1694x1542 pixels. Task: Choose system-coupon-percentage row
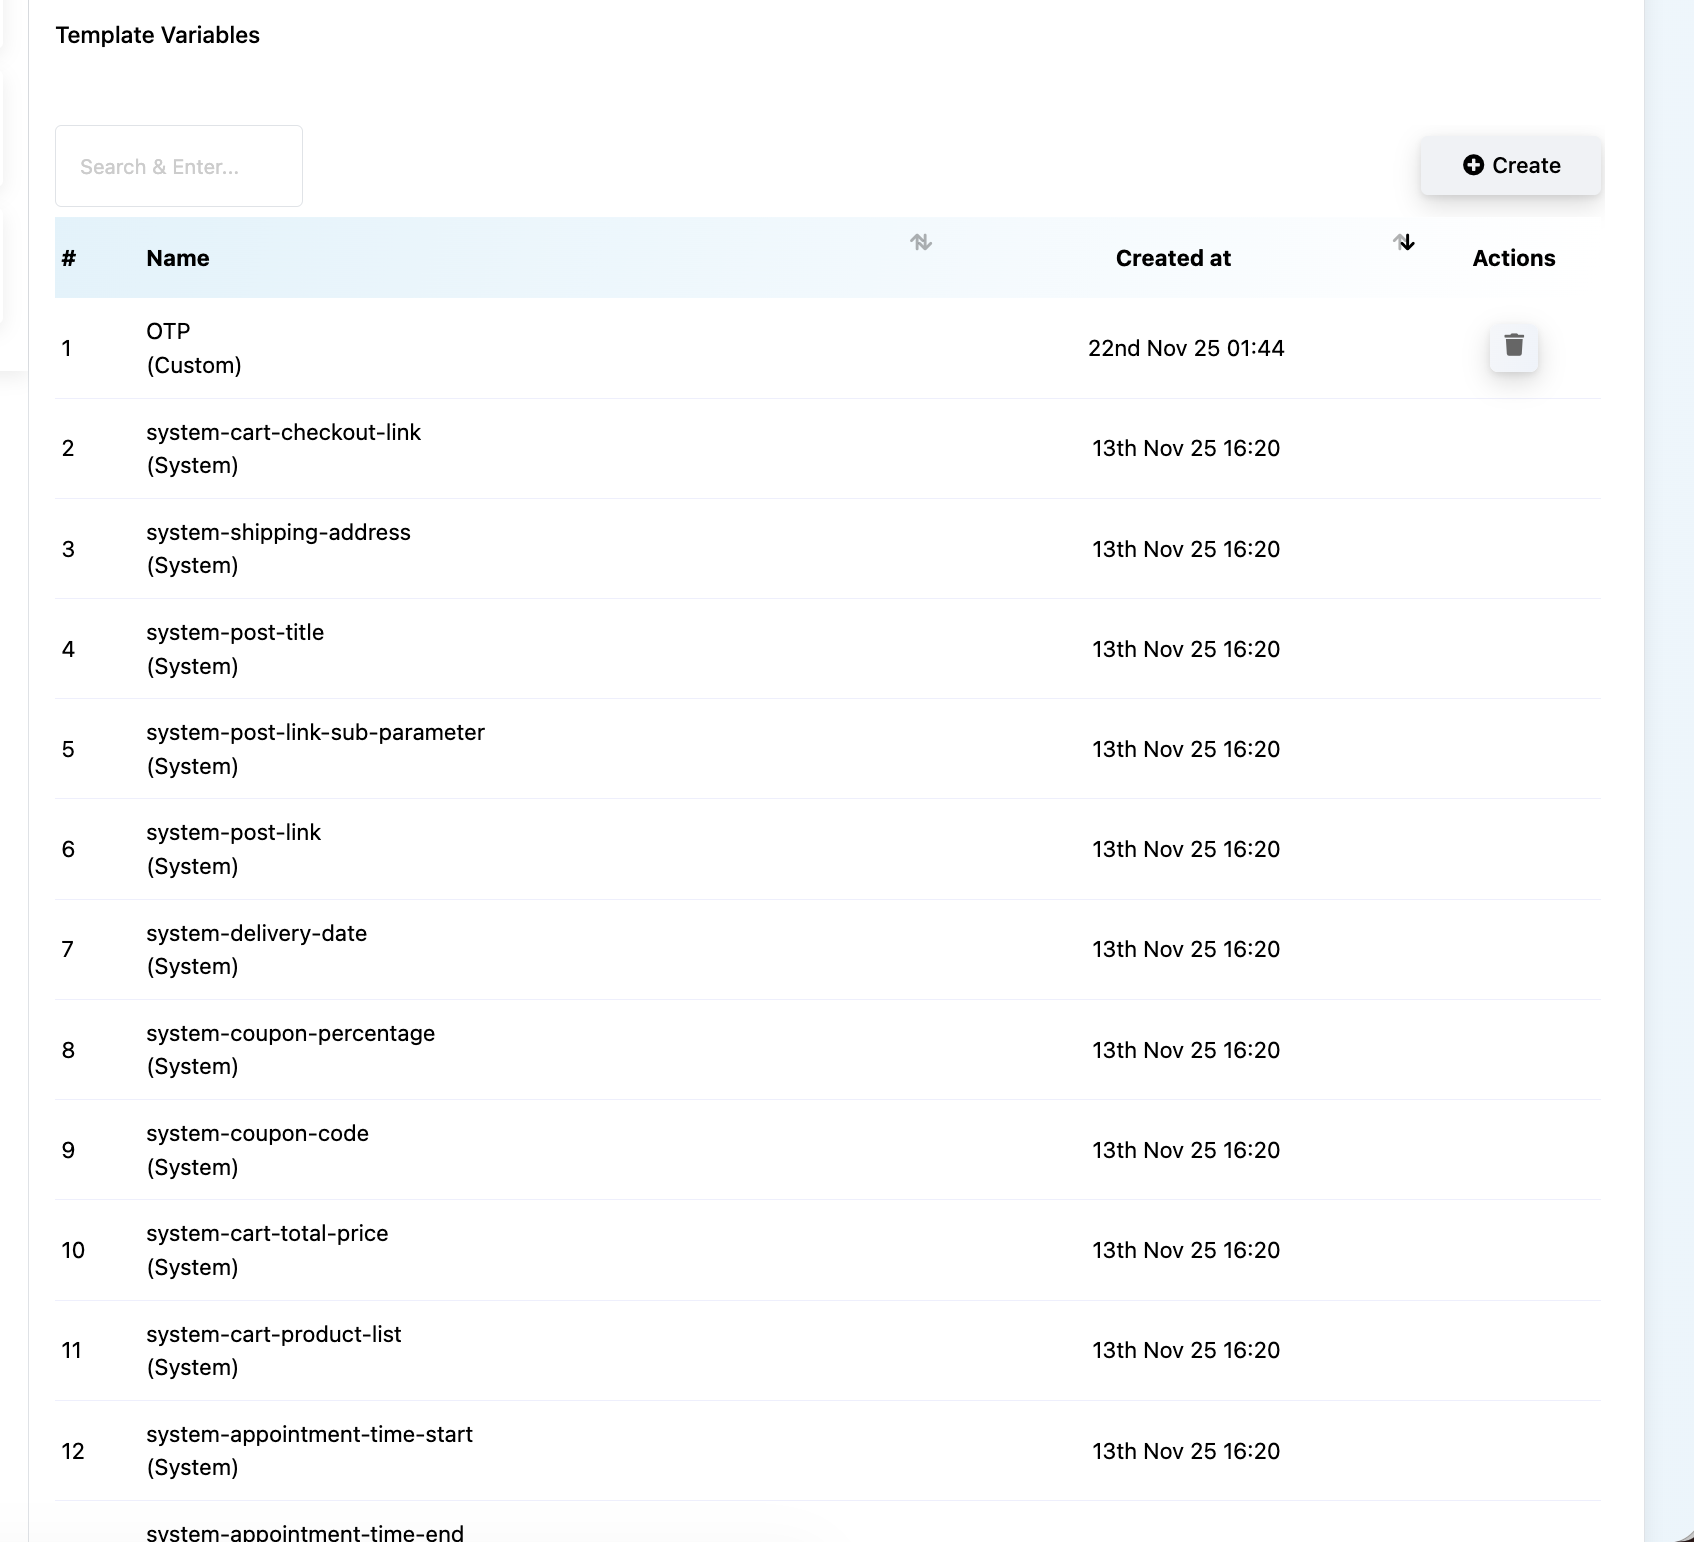(x=290, y=1034)
